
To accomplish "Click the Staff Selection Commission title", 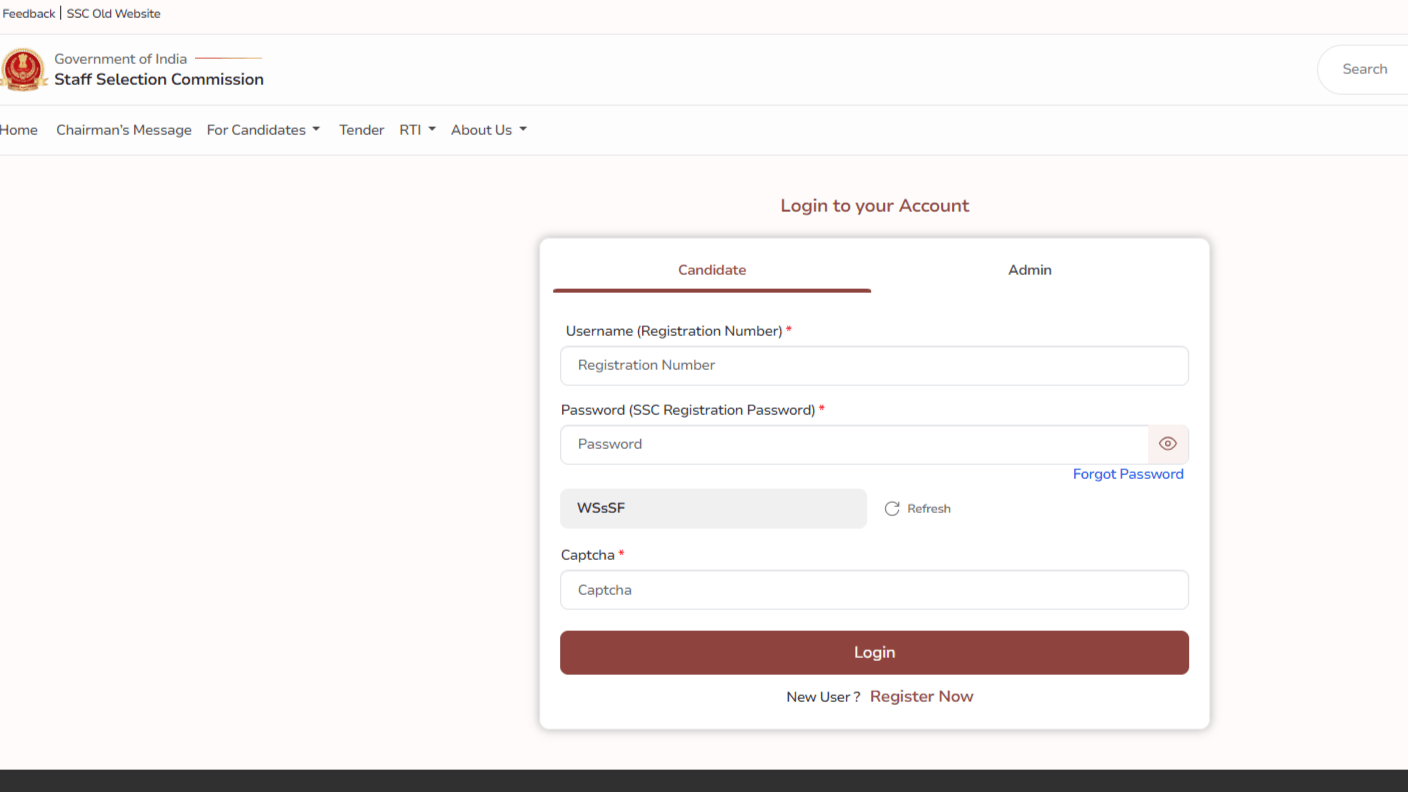I will pyautogui.click(x=159, y=79).
